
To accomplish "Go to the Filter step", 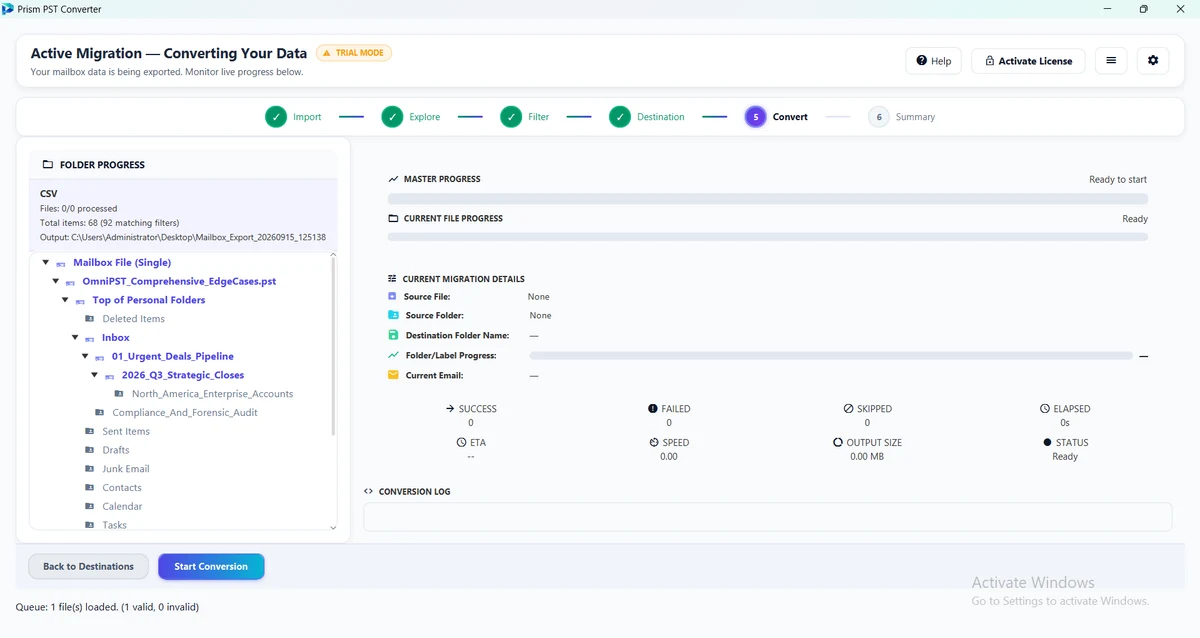I will click(x=539, y=117).
